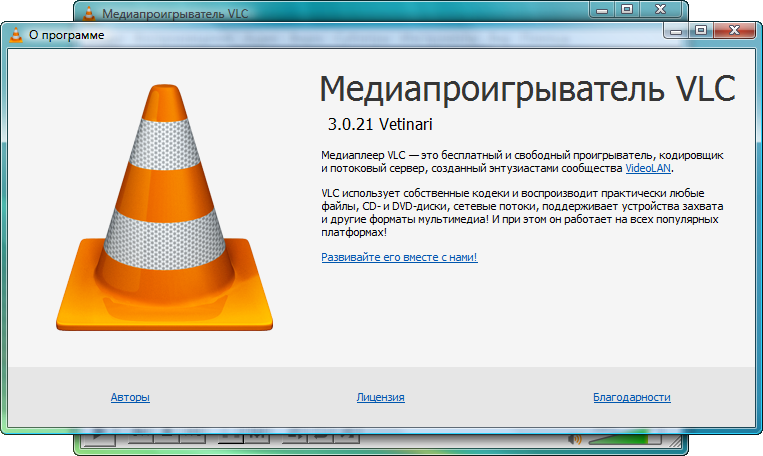Follow the "Развивайте его вместе с нами!" link
763x456 pixels.
click(399, 257)
